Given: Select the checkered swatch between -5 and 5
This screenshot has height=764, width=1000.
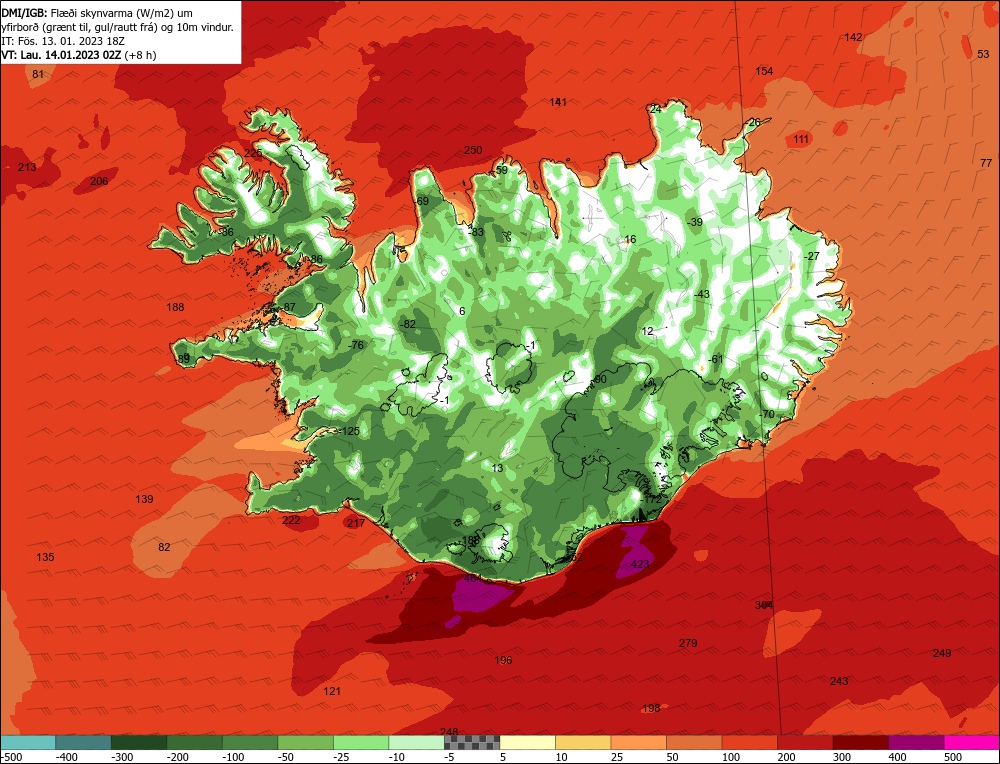Looking at the screenshot, I should (472, 742).
